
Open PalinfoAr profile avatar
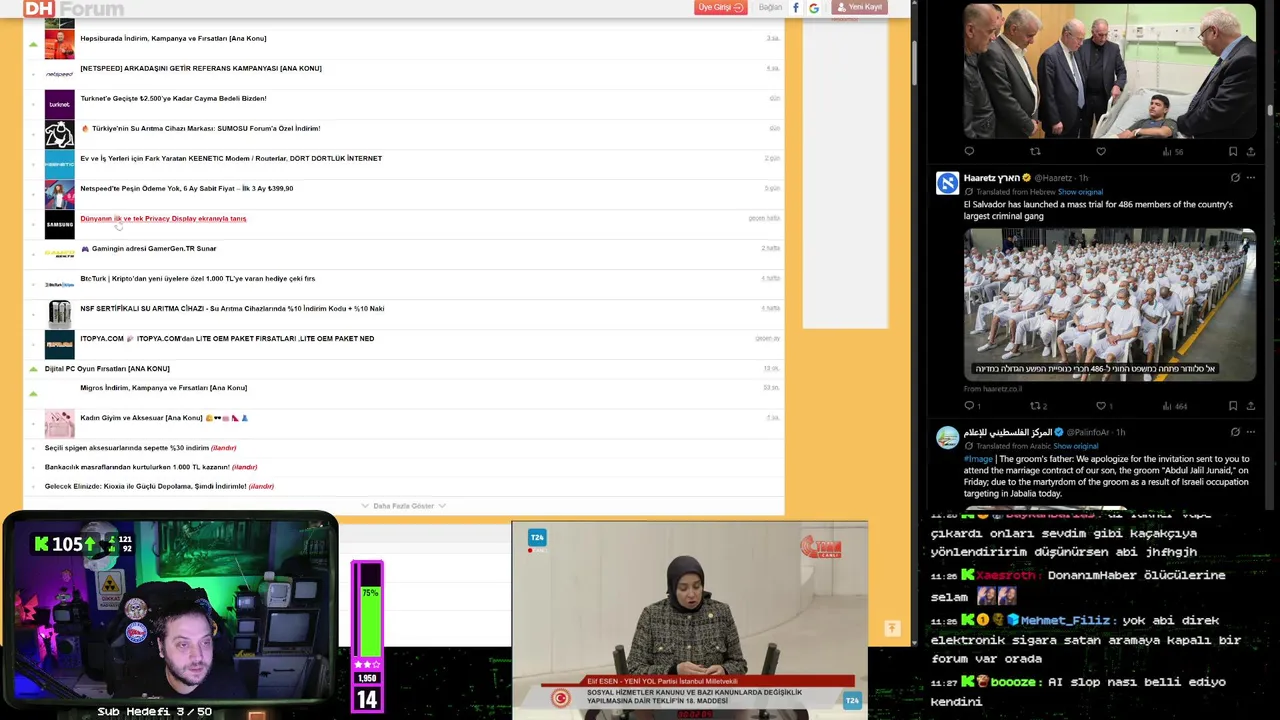pyautogui.click(x=947, y=437)
